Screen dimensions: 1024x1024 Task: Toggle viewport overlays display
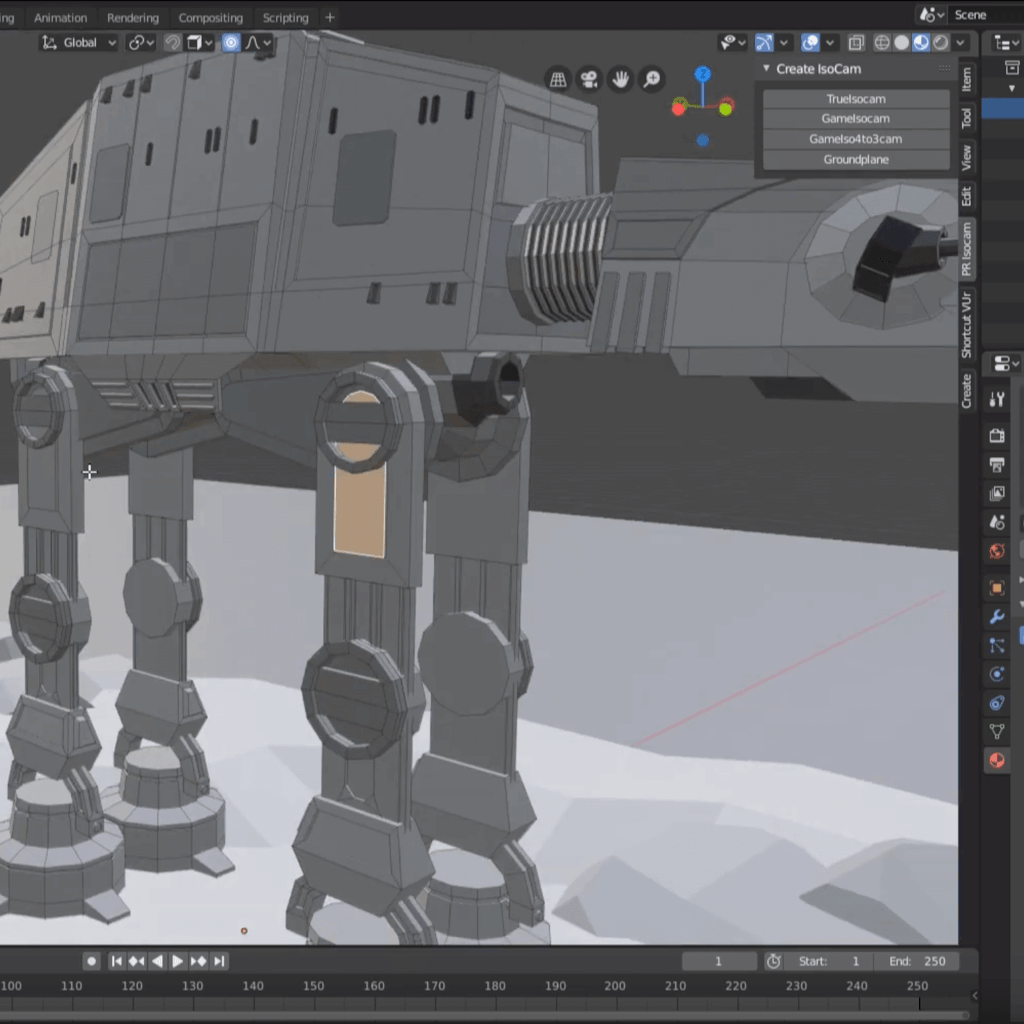(x=810, y=43)
